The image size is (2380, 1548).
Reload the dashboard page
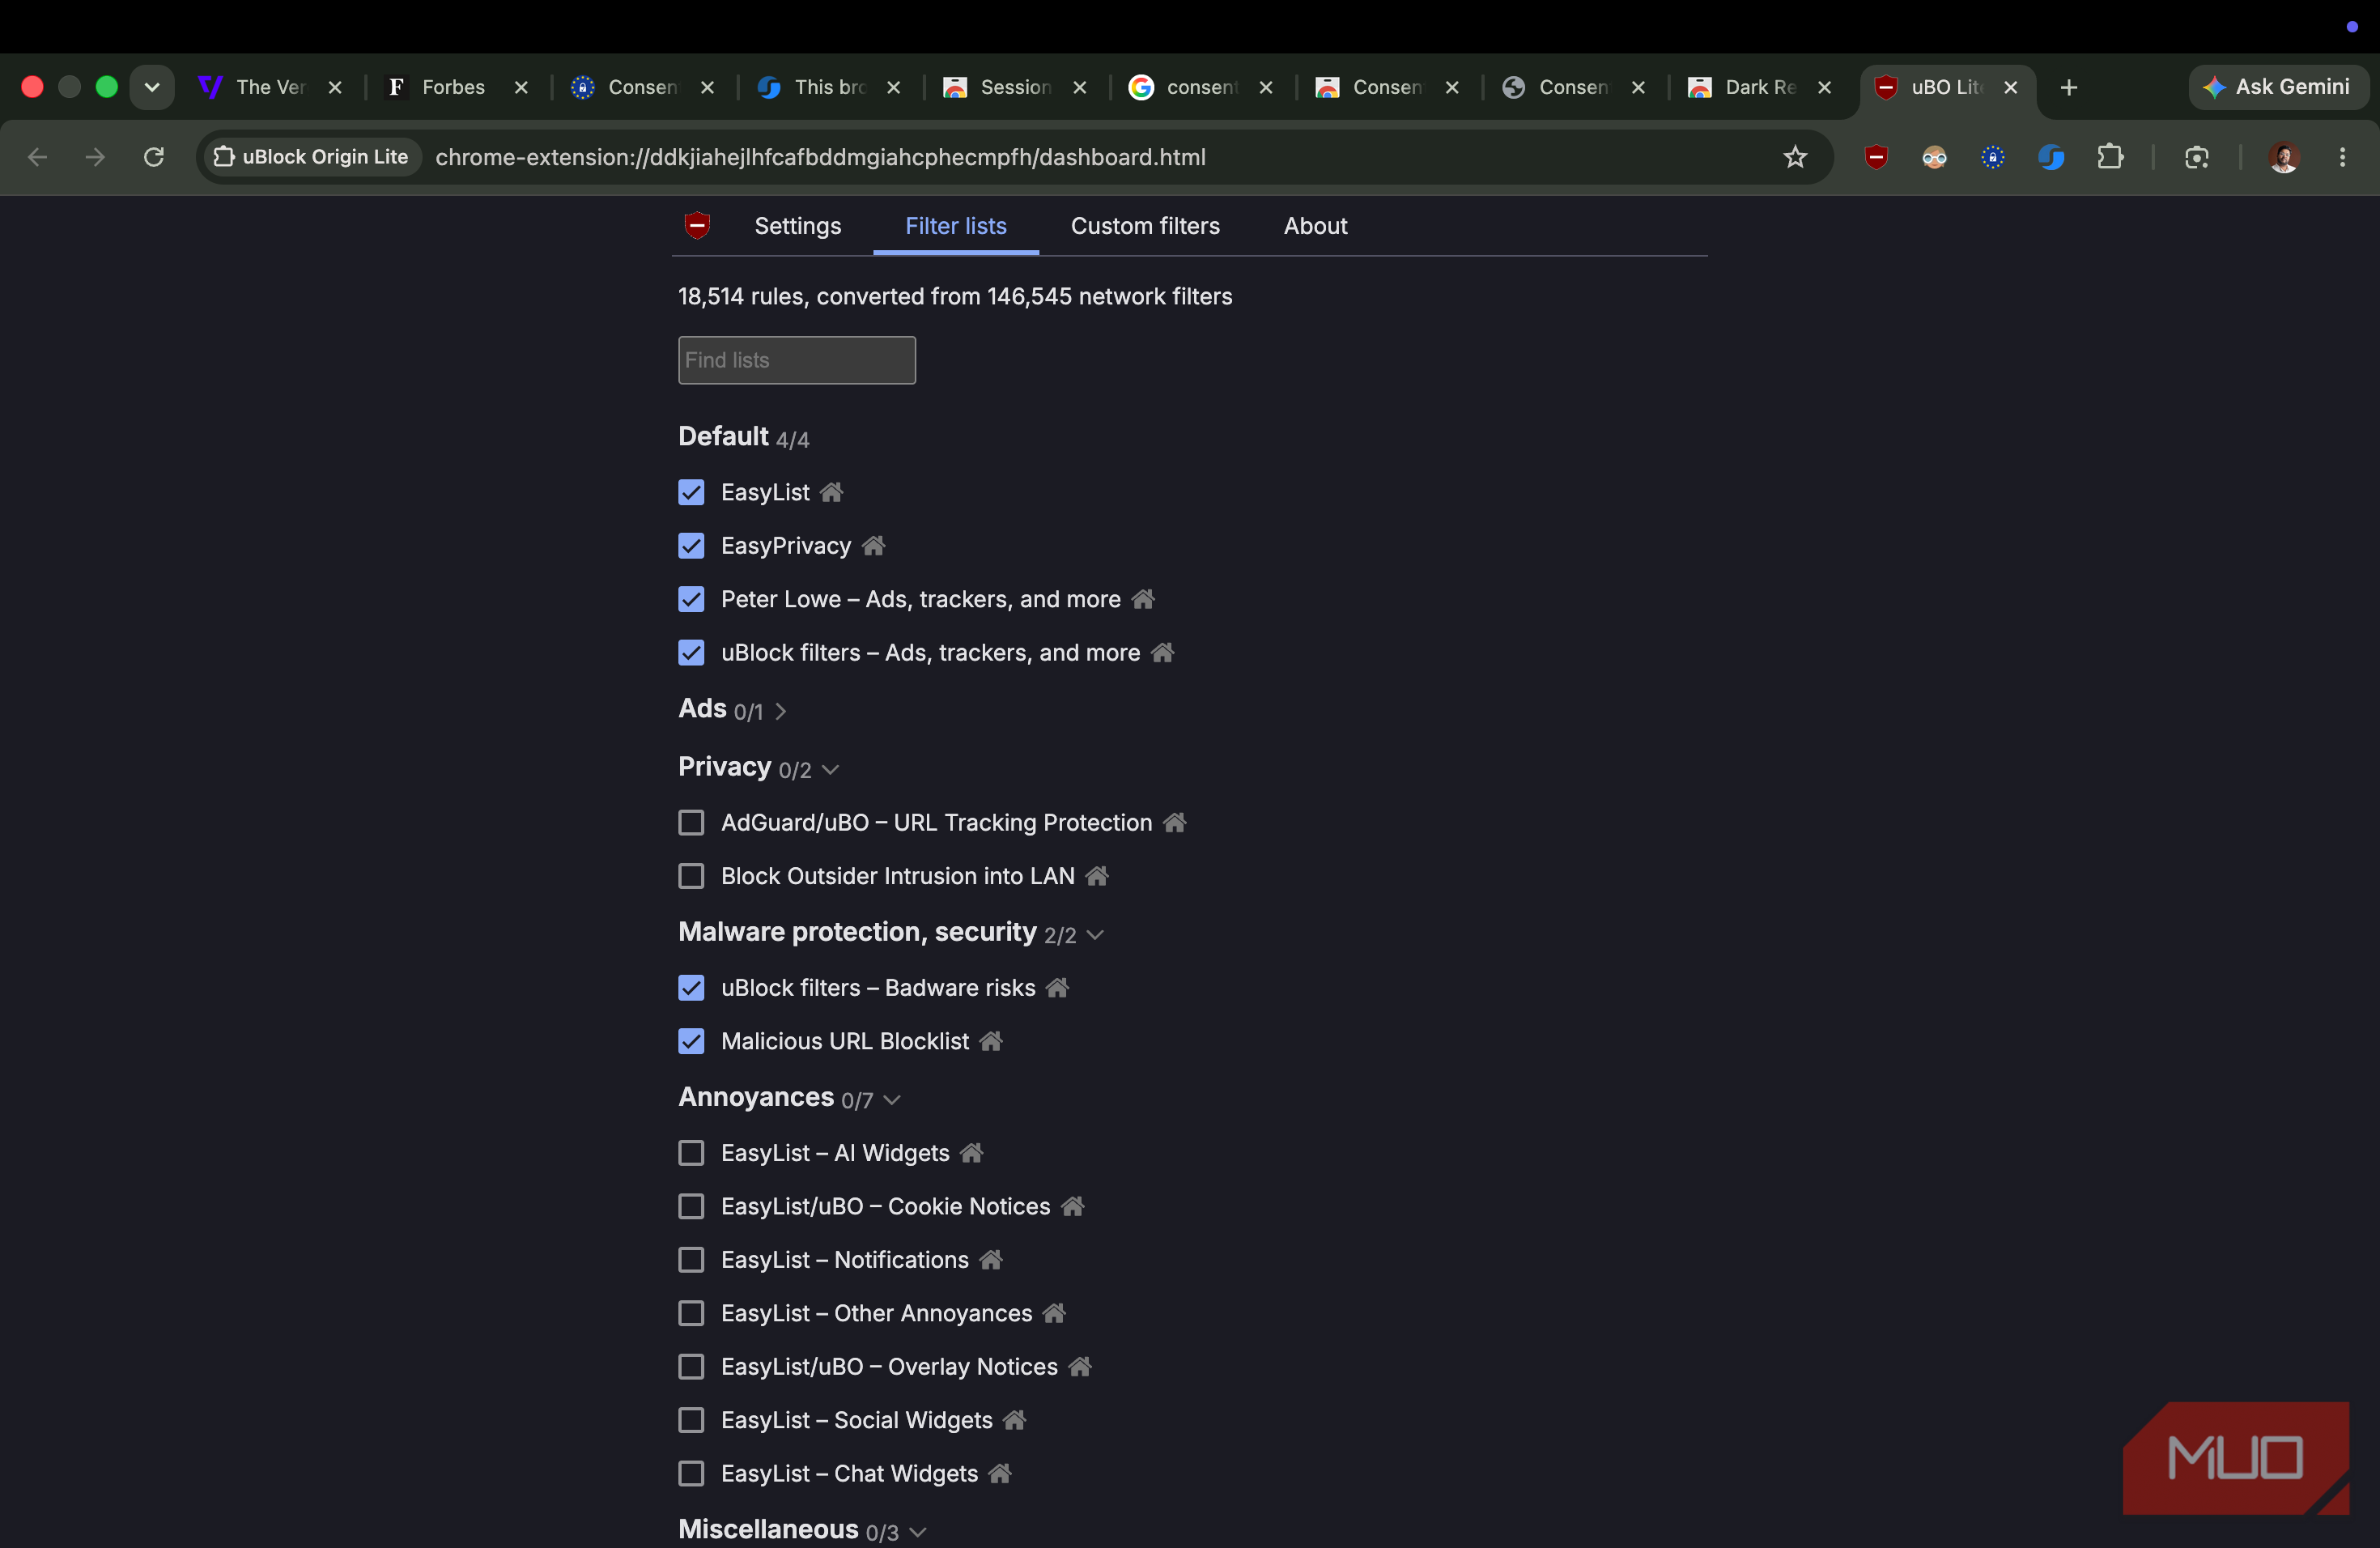153,157
